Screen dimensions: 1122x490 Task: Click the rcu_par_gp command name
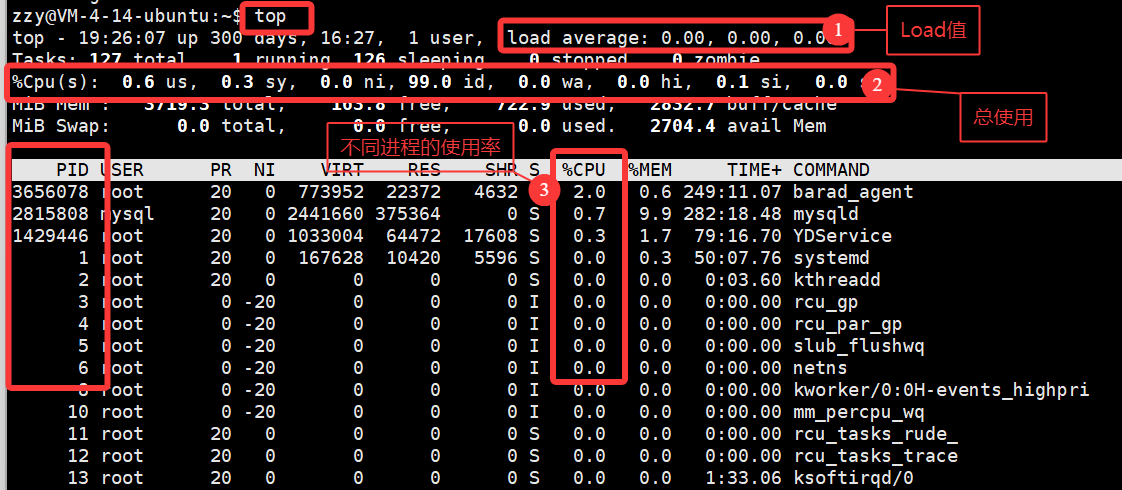848,325
